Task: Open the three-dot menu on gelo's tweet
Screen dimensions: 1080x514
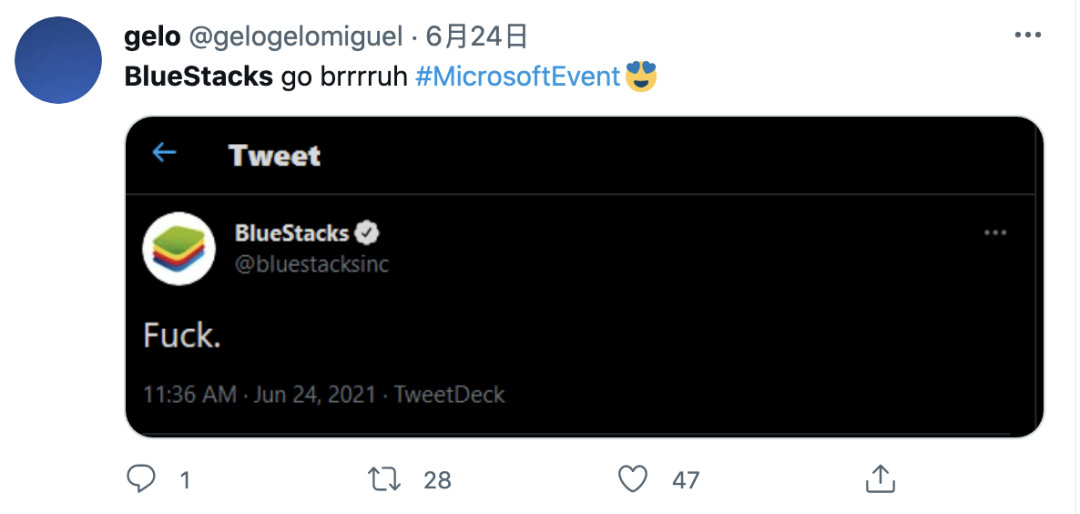Action: (1028, 34)
